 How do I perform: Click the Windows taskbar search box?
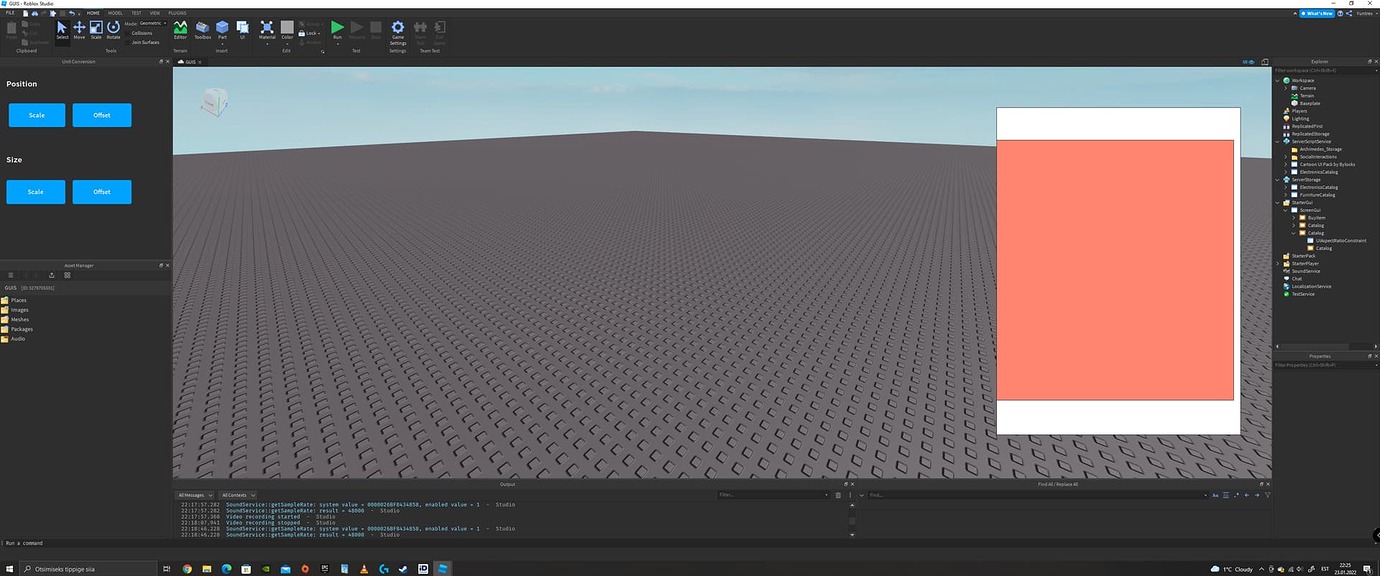click(89, 568)
